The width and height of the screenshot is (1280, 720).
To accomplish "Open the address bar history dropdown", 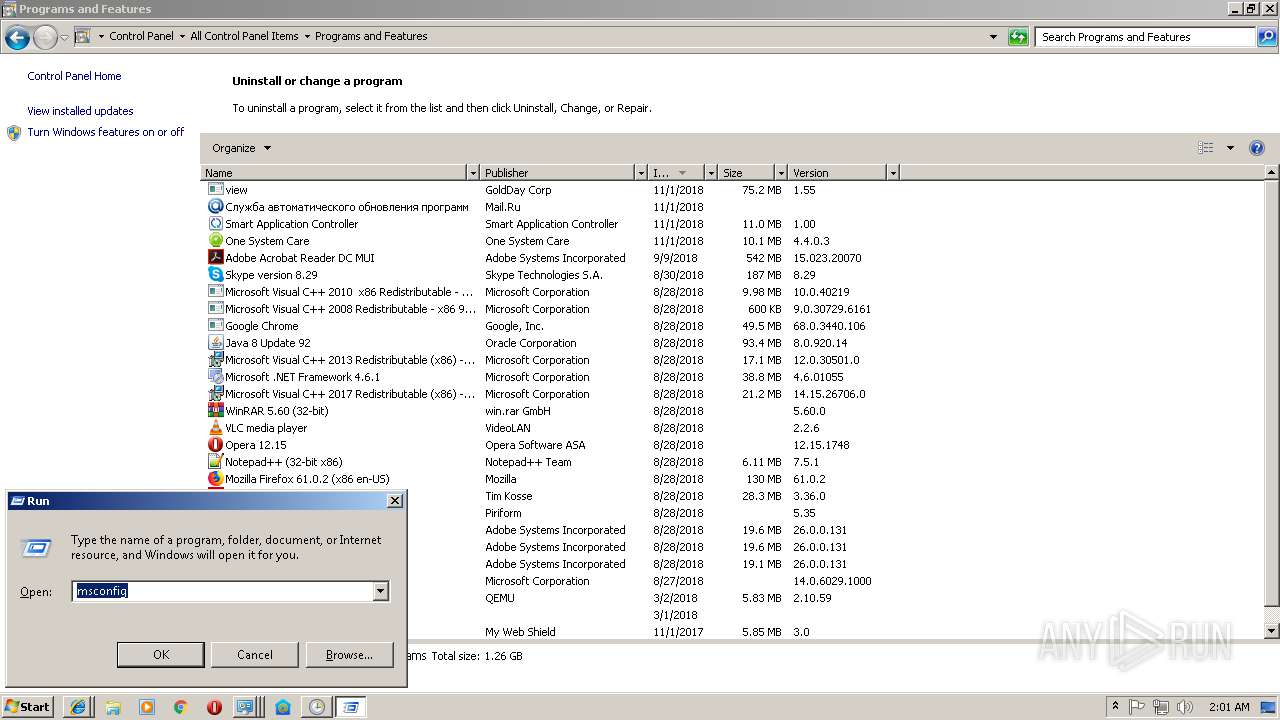I will click(993, 37).
